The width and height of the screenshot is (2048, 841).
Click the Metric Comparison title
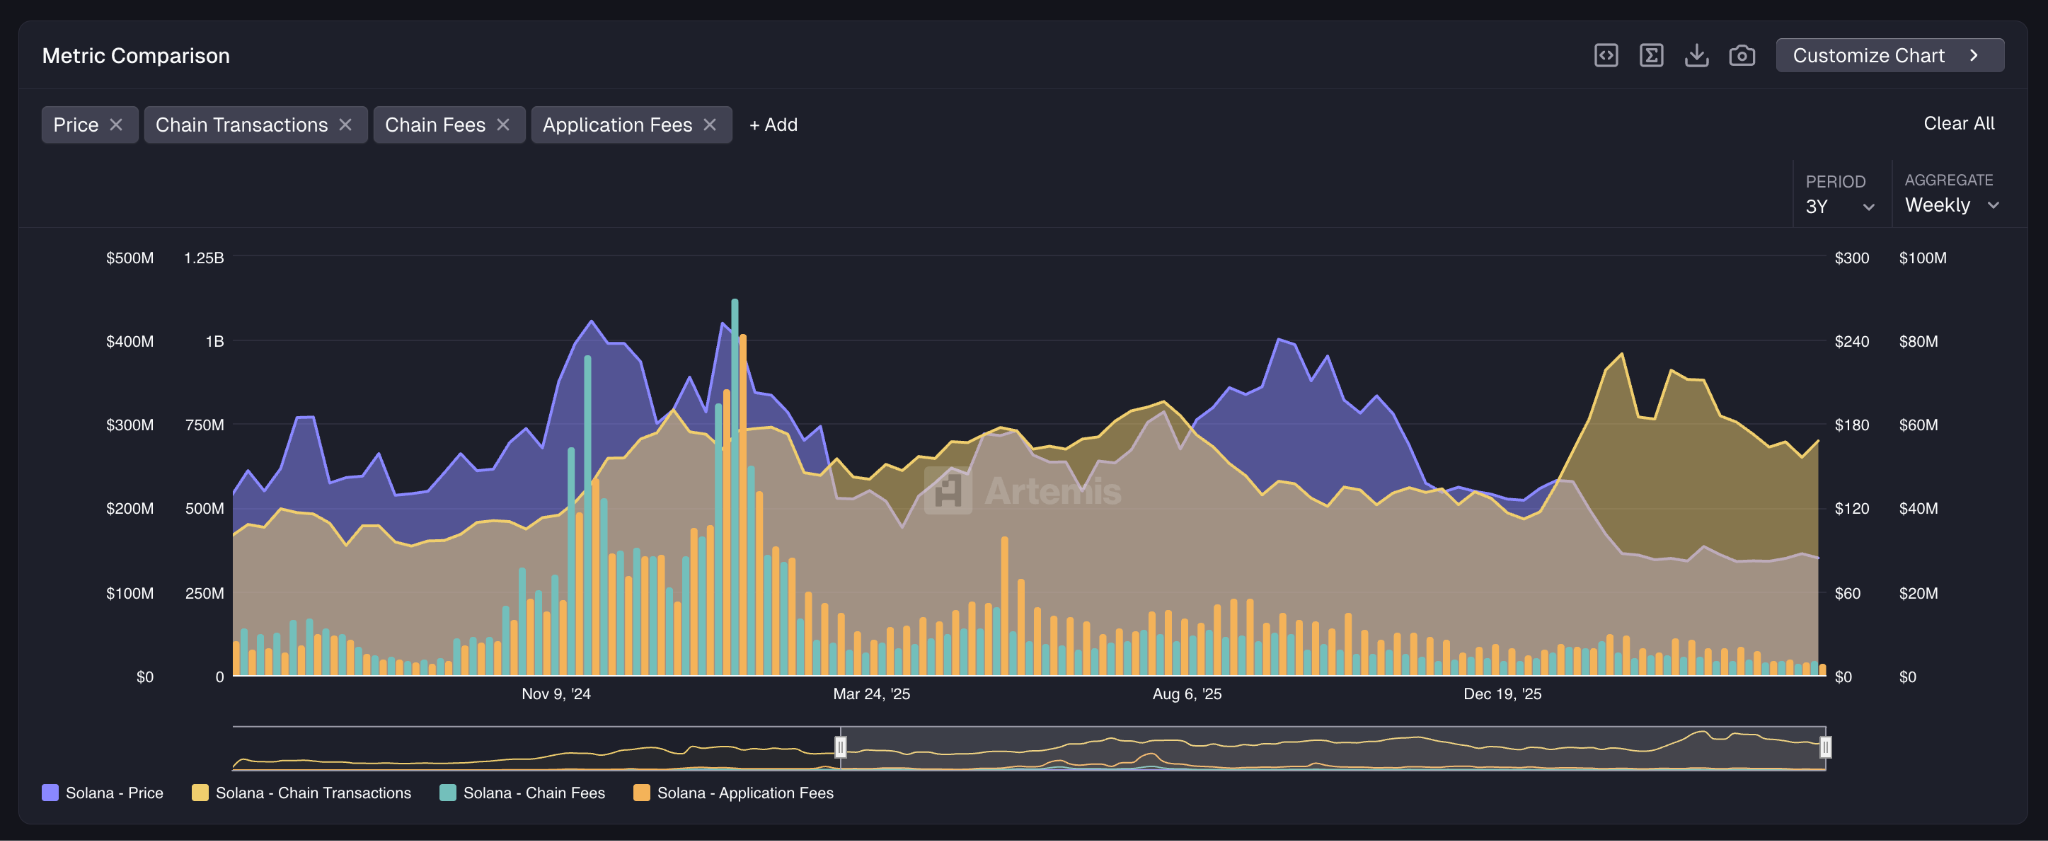click(x=136, y=56)
